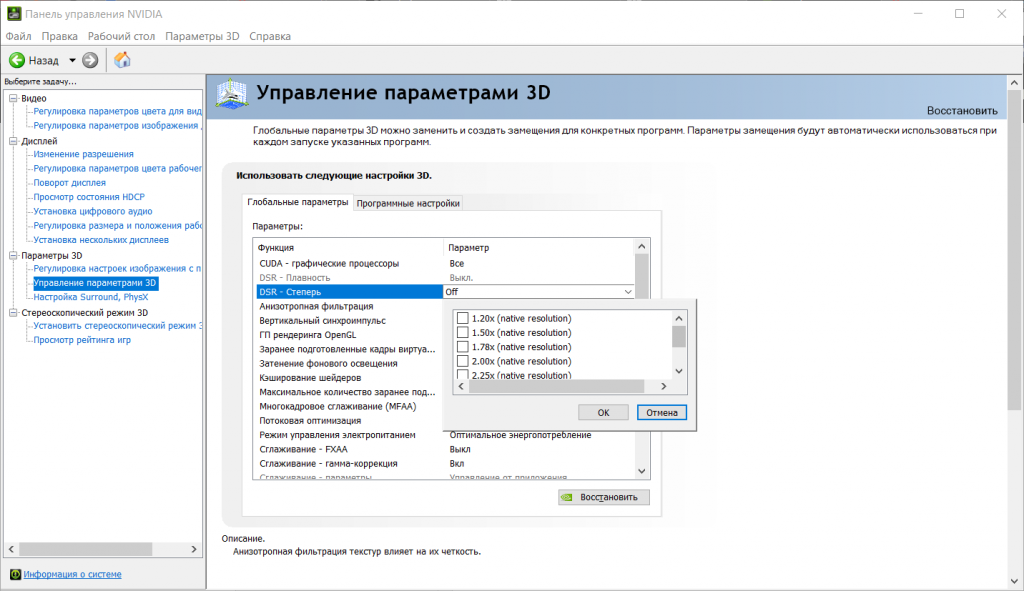Enable the 1.20x (native resolution) checkbox
The image size is (1024, 591).
pyautogui.click(x=462, y=318)
